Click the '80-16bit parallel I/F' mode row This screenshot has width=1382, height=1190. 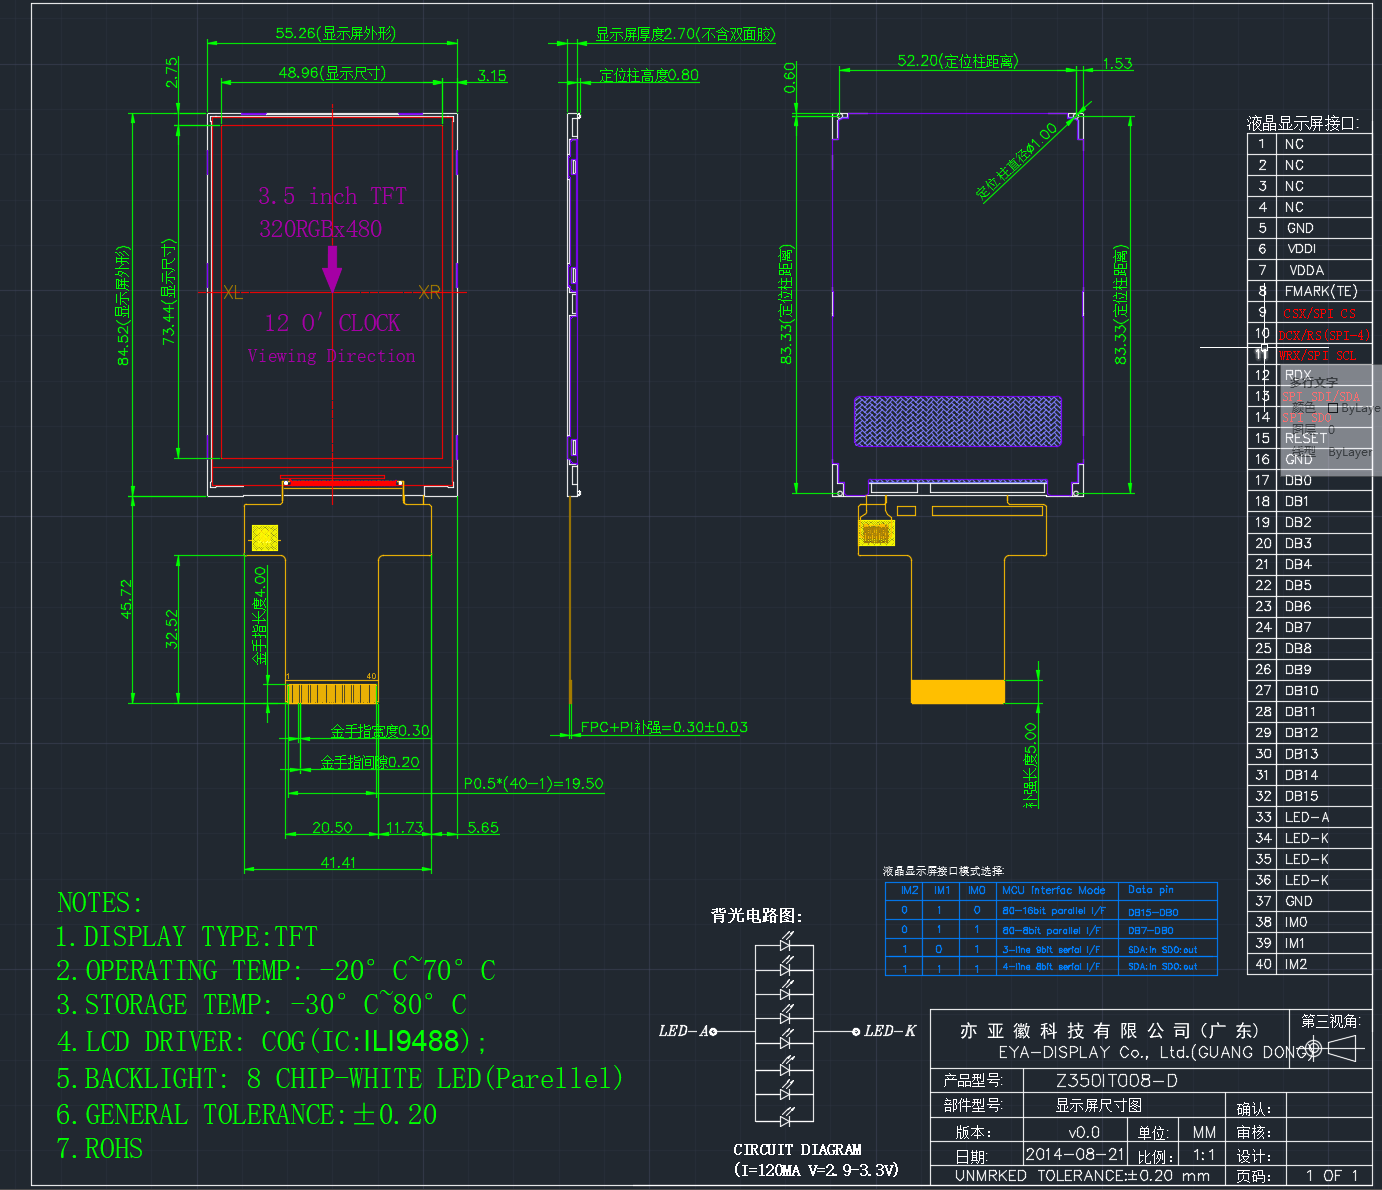1051,911
